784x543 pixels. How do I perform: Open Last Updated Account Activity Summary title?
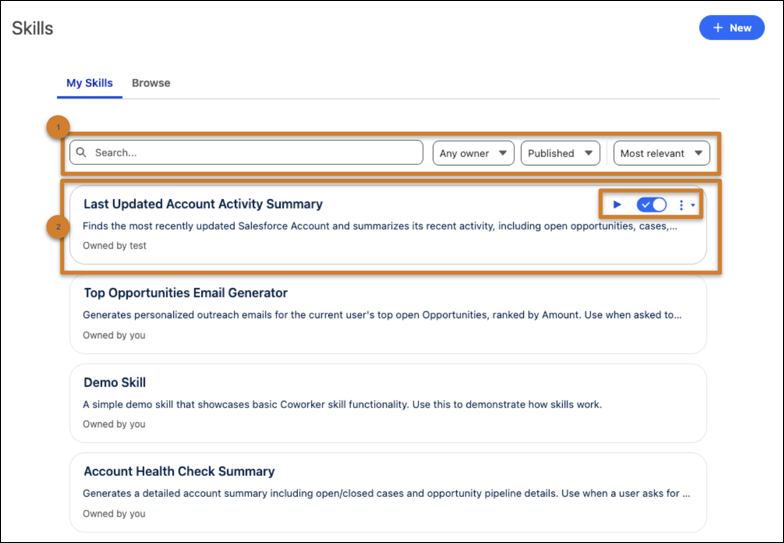point(203,204)
